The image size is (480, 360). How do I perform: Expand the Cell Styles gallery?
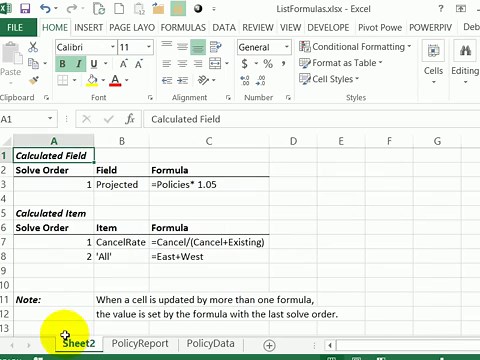(x=329, y=79)
